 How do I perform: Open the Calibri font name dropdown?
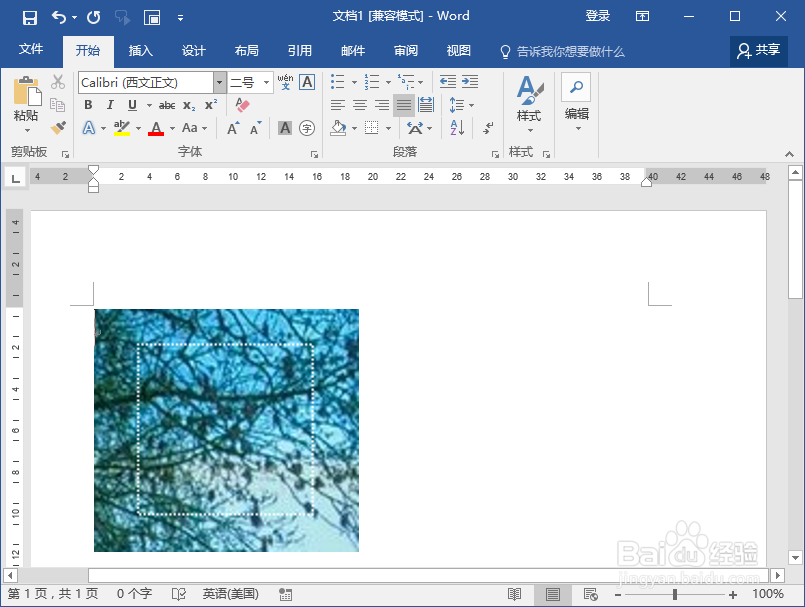[220, 82]
